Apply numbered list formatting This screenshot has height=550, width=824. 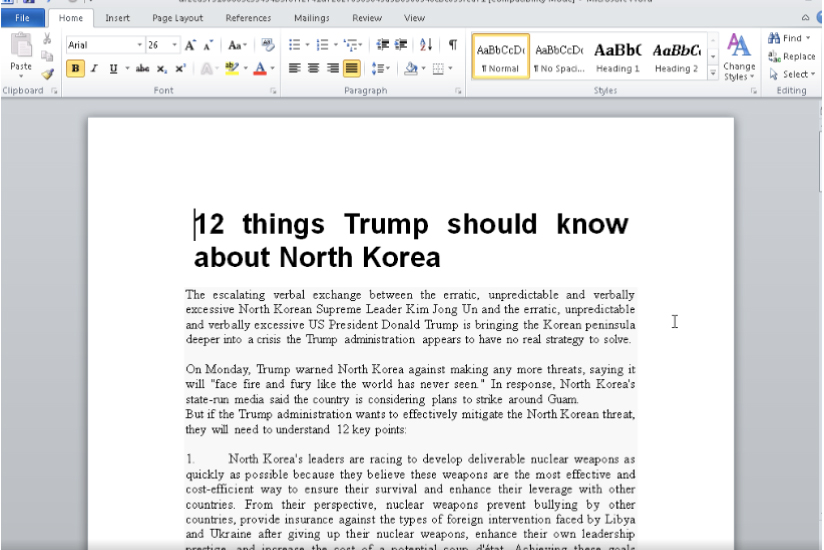pyautogui.click(x=322, y=45)
